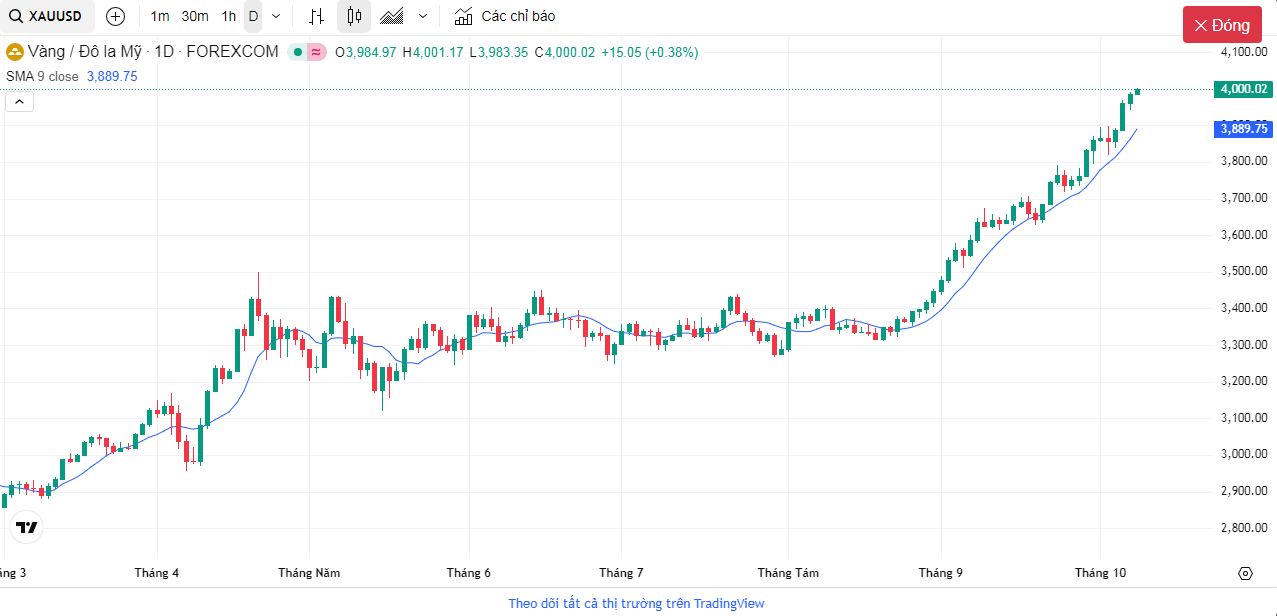Select the bars chart type icon
This screenshot has width=1277, height=616.
316,16
